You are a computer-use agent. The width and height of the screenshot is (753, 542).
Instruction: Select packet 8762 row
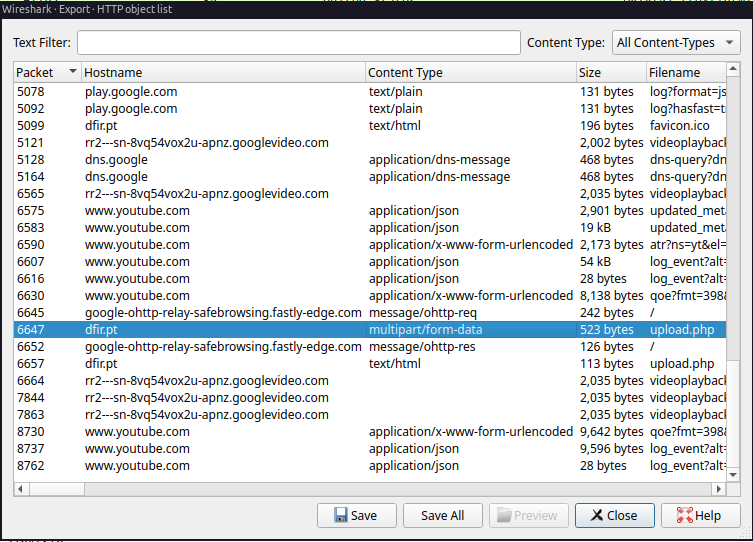click(370, 466)
